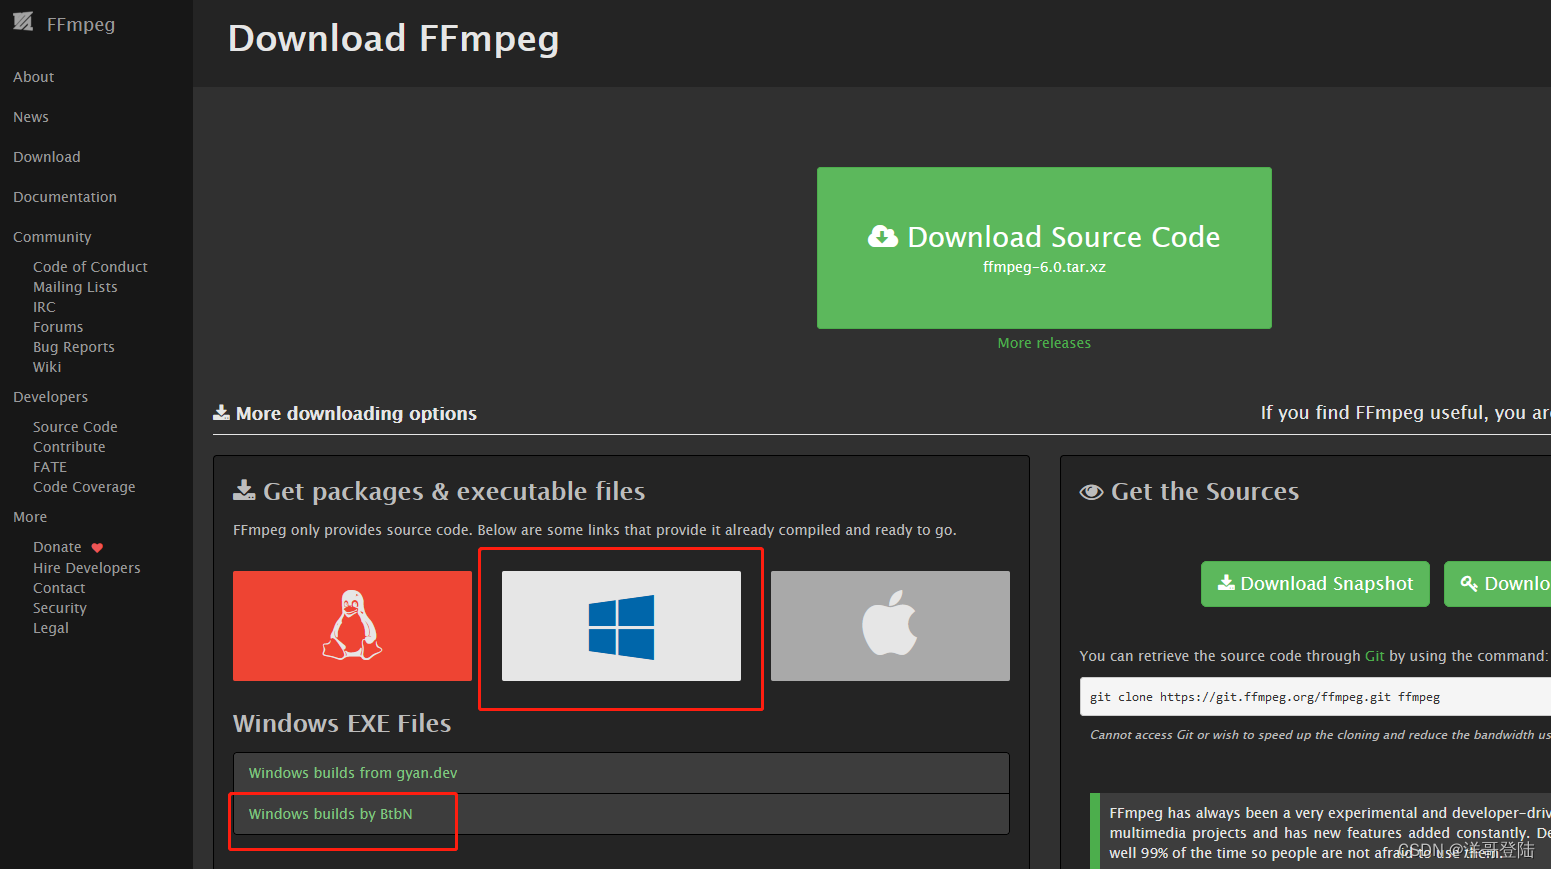1551x869 pixels.
Task: Open Code of Conduct link
Action: coord(90,267)
